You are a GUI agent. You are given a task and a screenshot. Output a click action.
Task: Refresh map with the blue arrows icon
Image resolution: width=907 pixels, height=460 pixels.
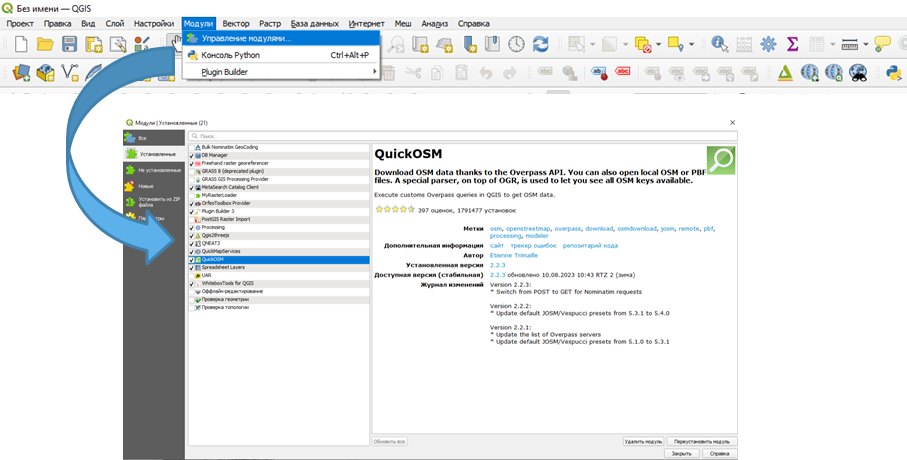(x=540, y=44)
